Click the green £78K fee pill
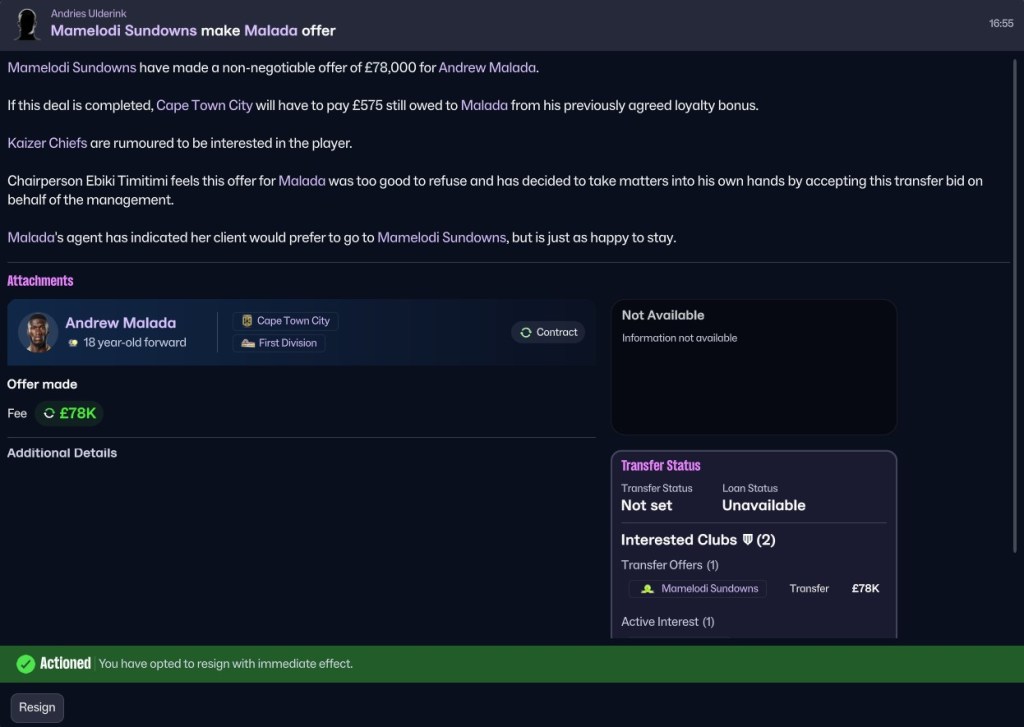The width and height of the screenshot is (1024, 727). (69, 413)
